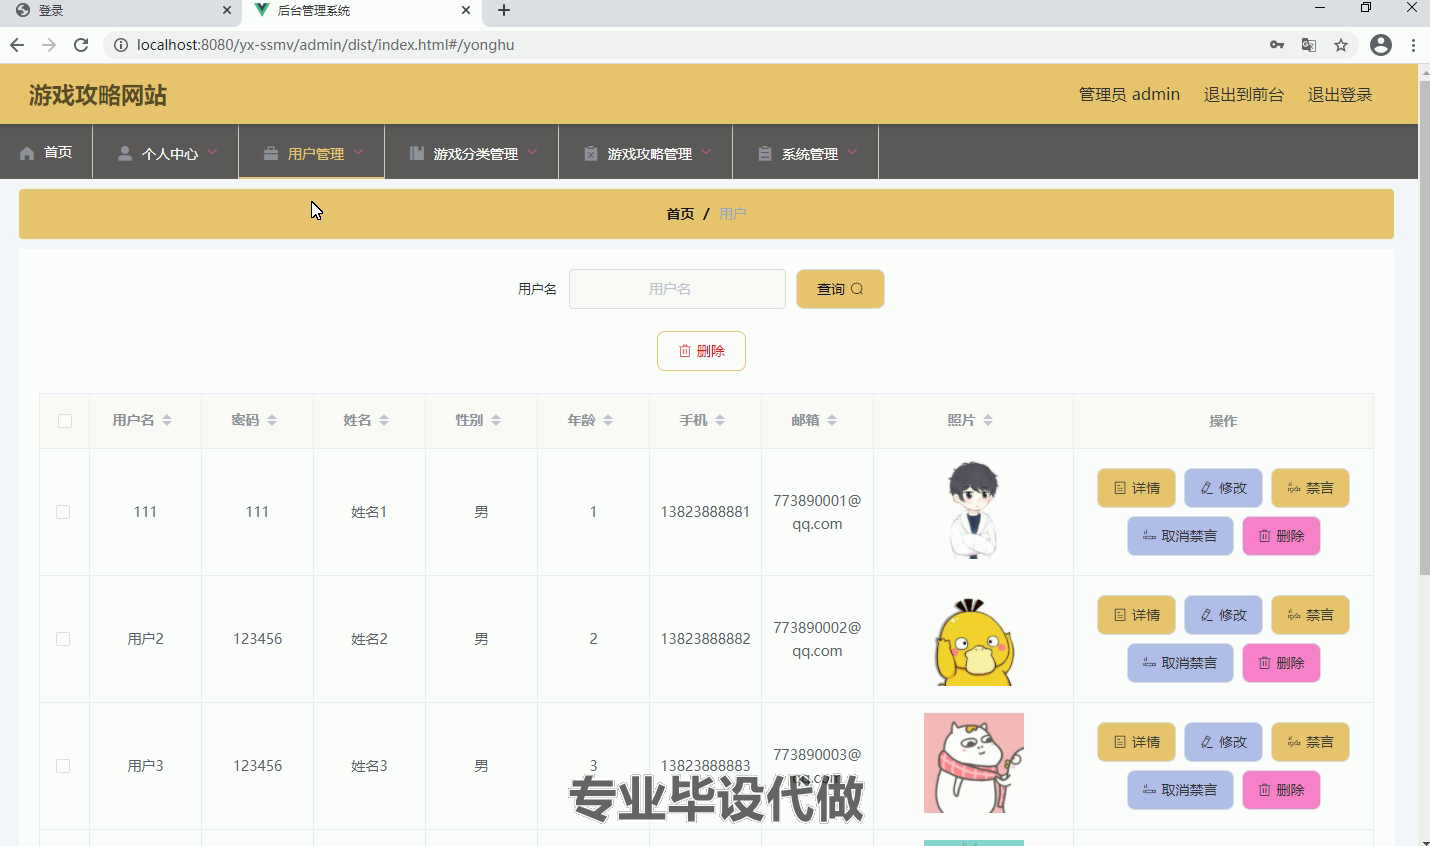Image resolution: width=1430 pixels, height=846 pixels.
Task: Sort by 年龄 column arrows
Action: tap(608, 420)
